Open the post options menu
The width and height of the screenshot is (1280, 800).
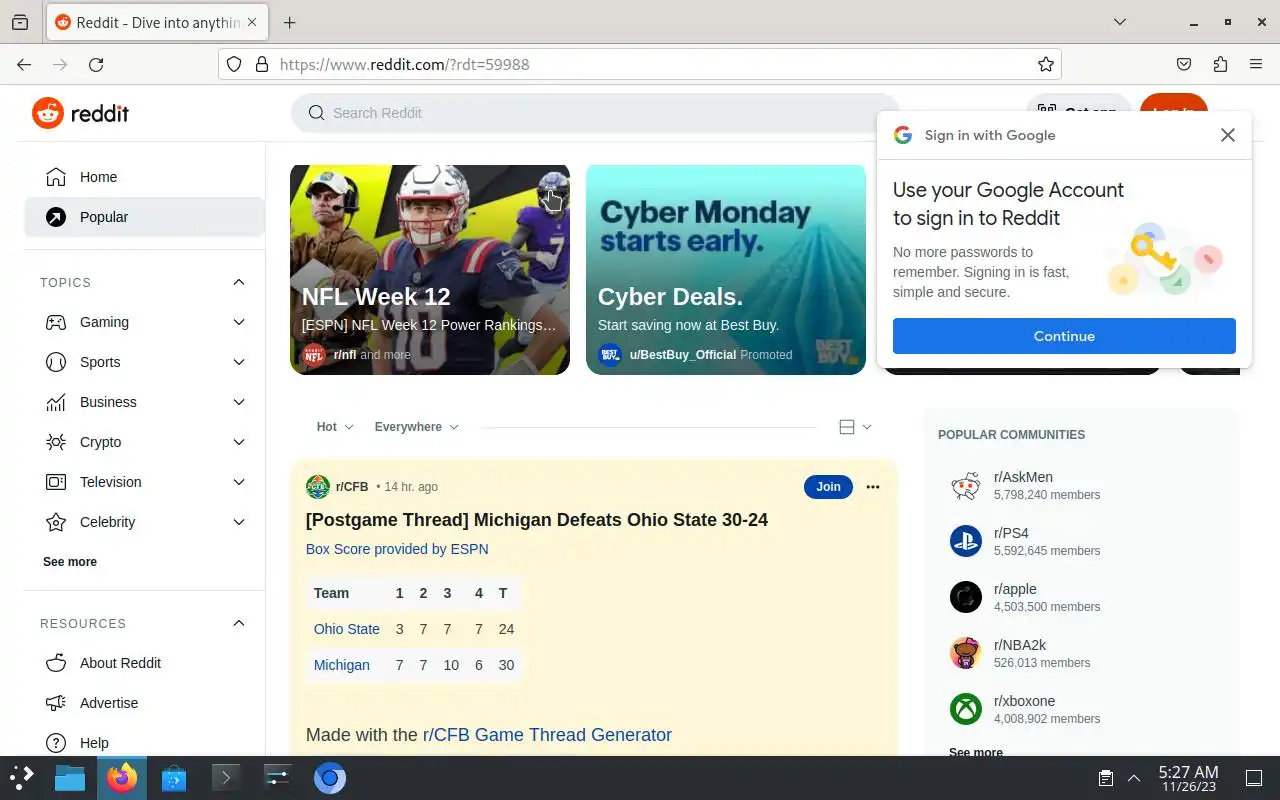[873, 487]
